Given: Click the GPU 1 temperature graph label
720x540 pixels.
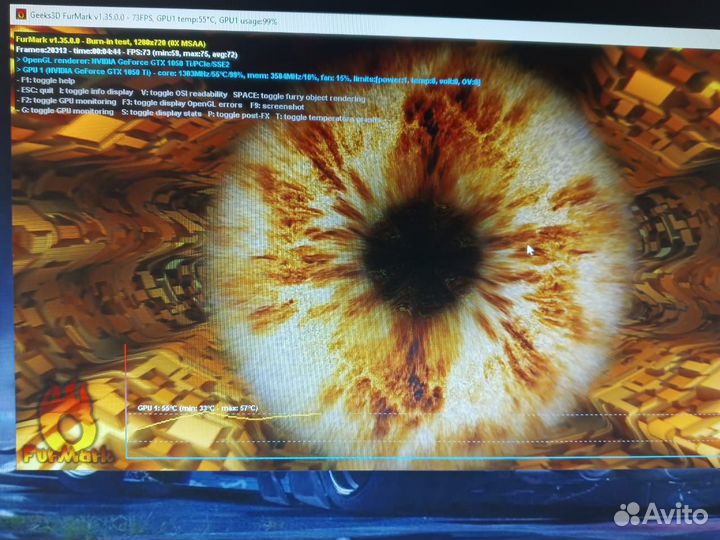Looking at the screenshot, I should click(x=197, y=408).
